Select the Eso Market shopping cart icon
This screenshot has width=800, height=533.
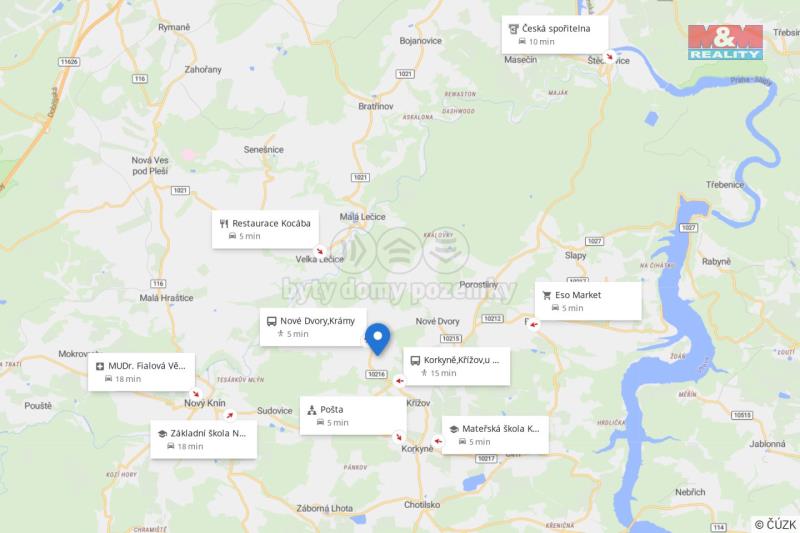tap(546, 295)
